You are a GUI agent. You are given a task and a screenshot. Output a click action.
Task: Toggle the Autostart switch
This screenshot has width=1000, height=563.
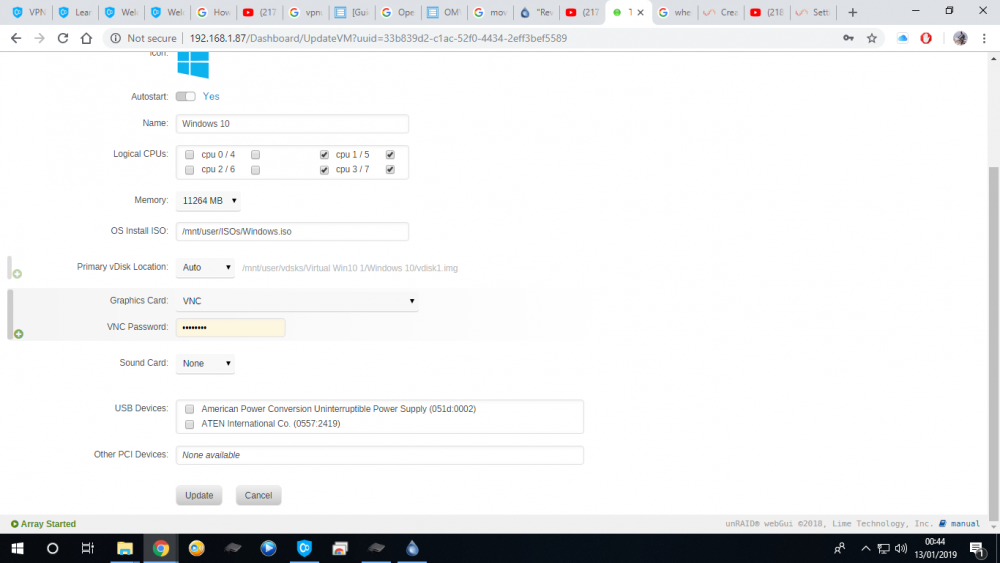coord(186,96)
